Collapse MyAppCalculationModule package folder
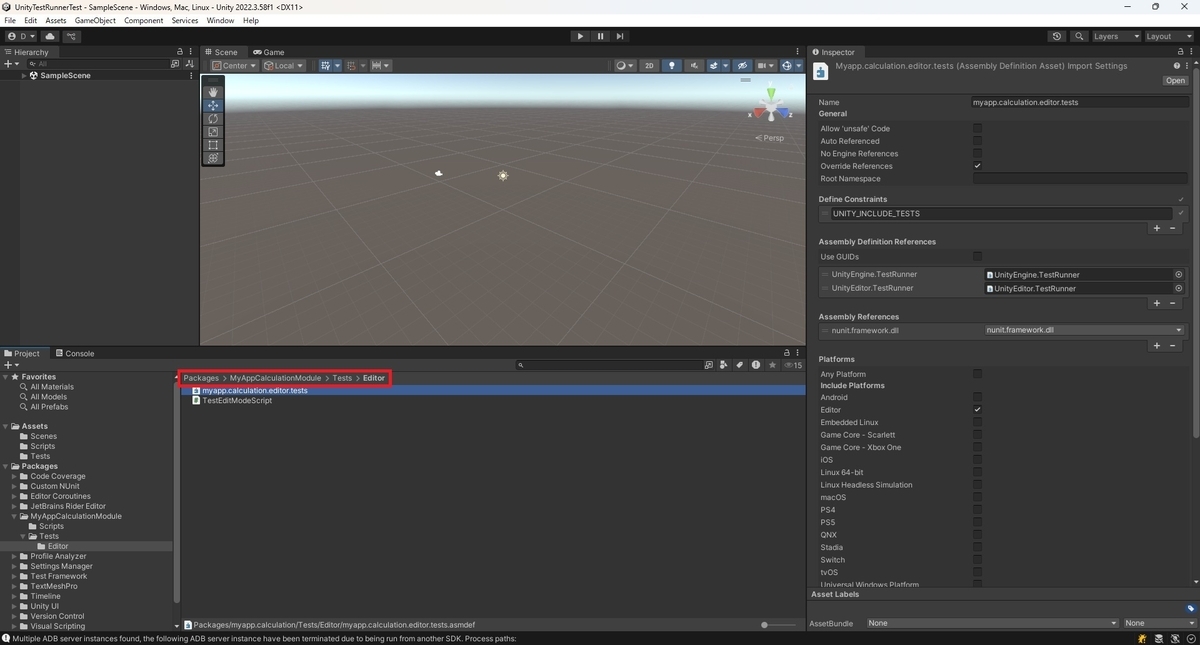The image size is (1200, 645). [15, 517]
